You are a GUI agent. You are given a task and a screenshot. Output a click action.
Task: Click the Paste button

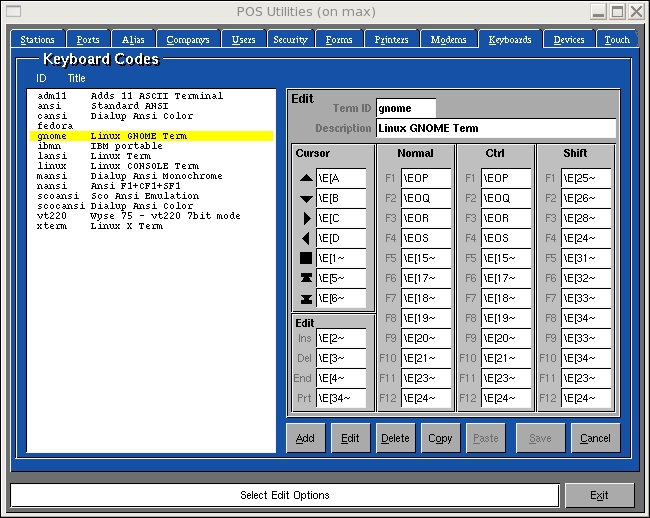485,438
